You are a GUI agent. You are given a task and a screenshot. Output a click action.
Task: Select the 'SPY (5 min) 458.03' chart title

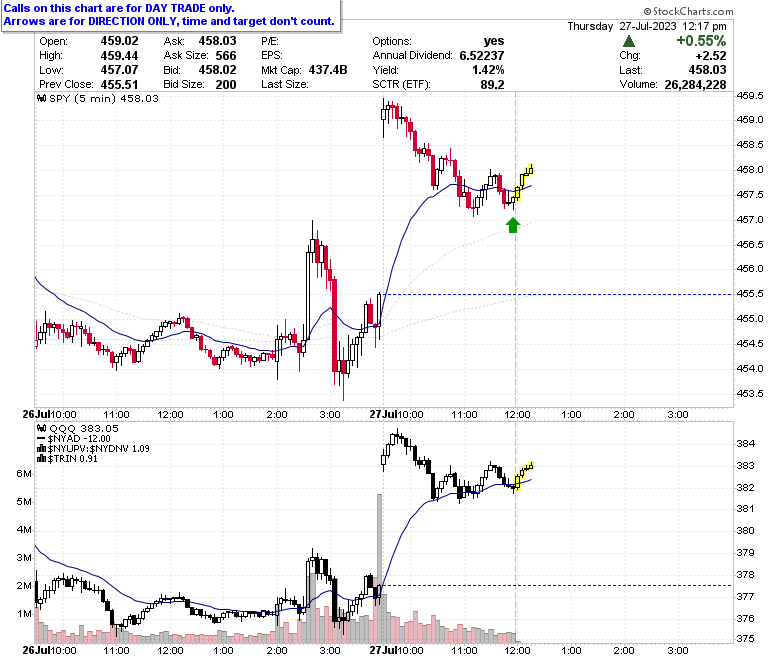point(104,98)
